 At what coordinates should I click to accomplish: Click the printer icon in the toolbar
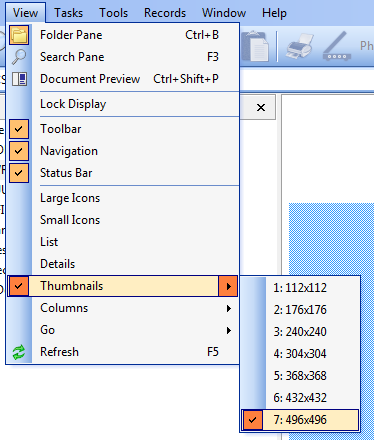[x=299, y=46]
